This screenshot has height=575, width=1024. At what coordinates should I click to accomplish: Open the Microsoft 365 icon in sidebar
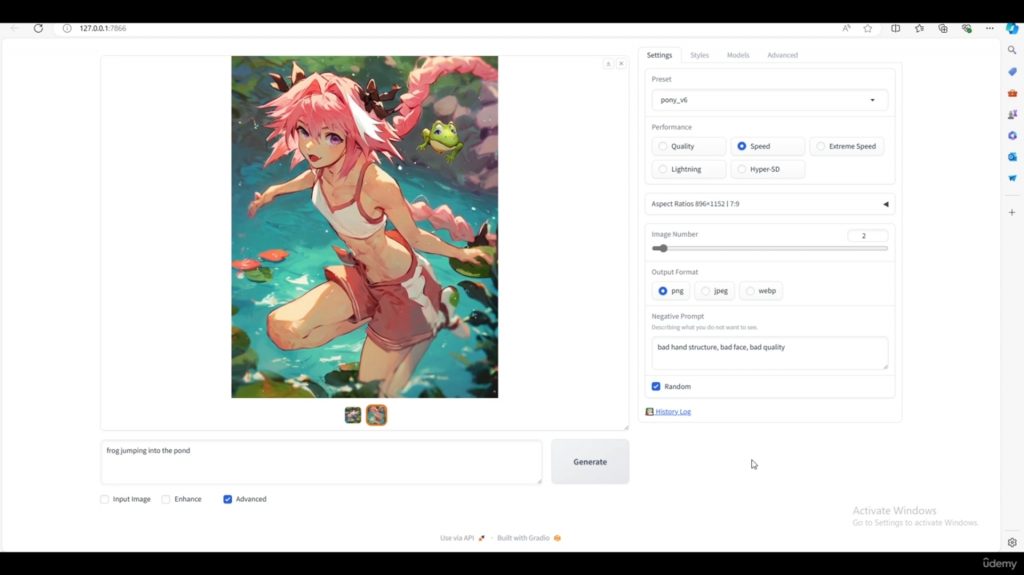tap(1012, 136)
